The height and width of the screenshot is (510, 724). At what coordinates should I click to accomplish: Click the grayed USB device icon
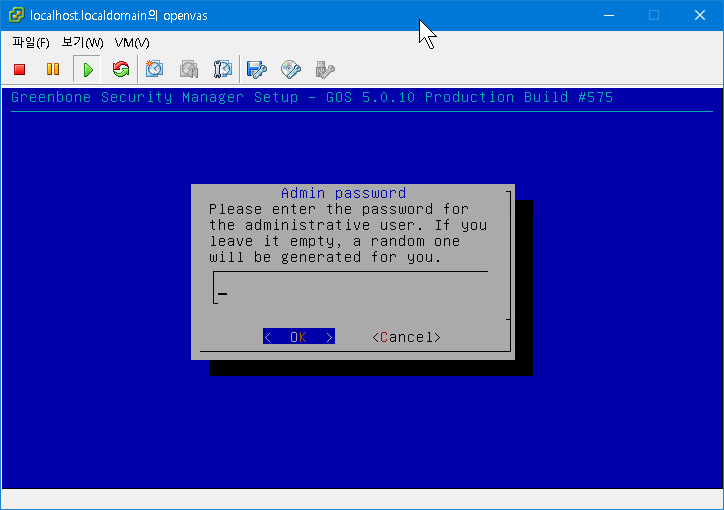325,69
